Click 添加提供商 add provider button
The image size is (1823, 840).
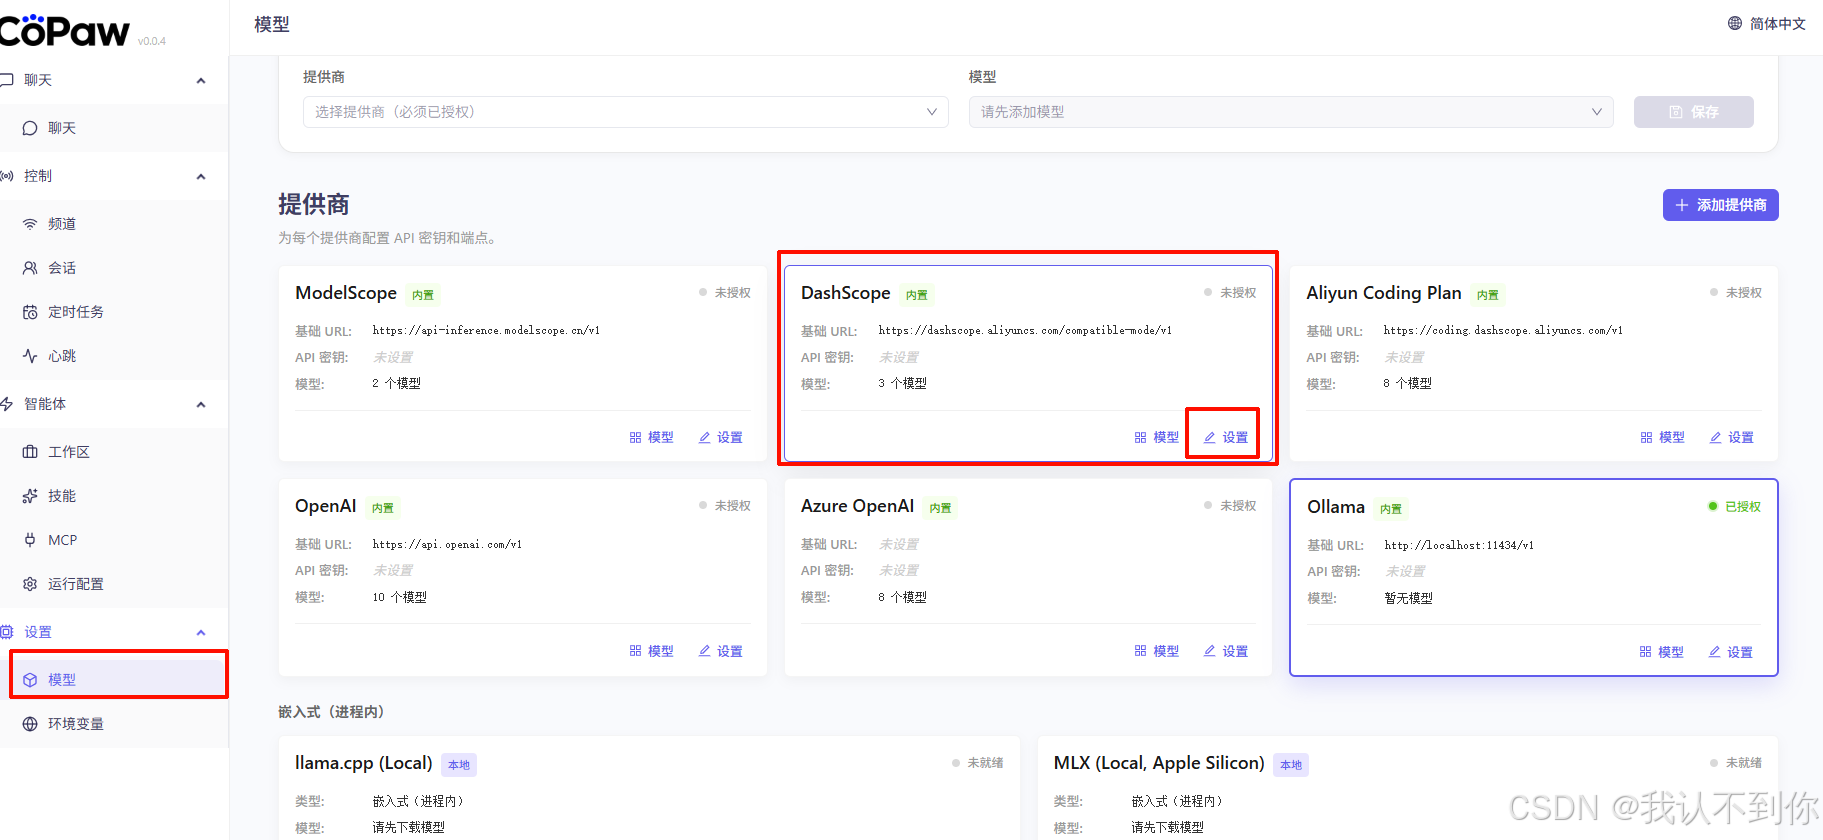coord(1720,205)
